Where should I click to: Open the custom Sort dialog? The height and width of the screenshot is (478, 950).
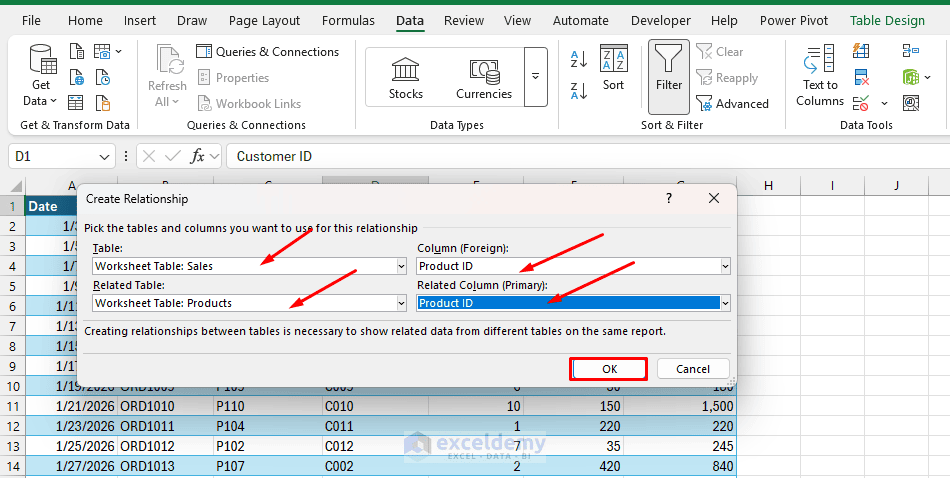pyautogui.click(x=613, y=68)
